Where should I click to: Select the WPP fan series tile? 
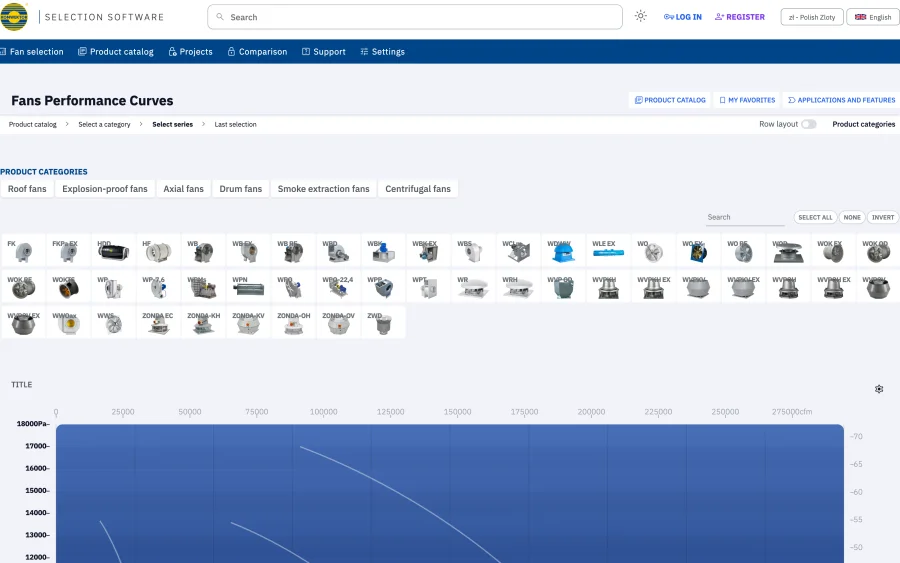pyautogui.click(x=383, y=286)
